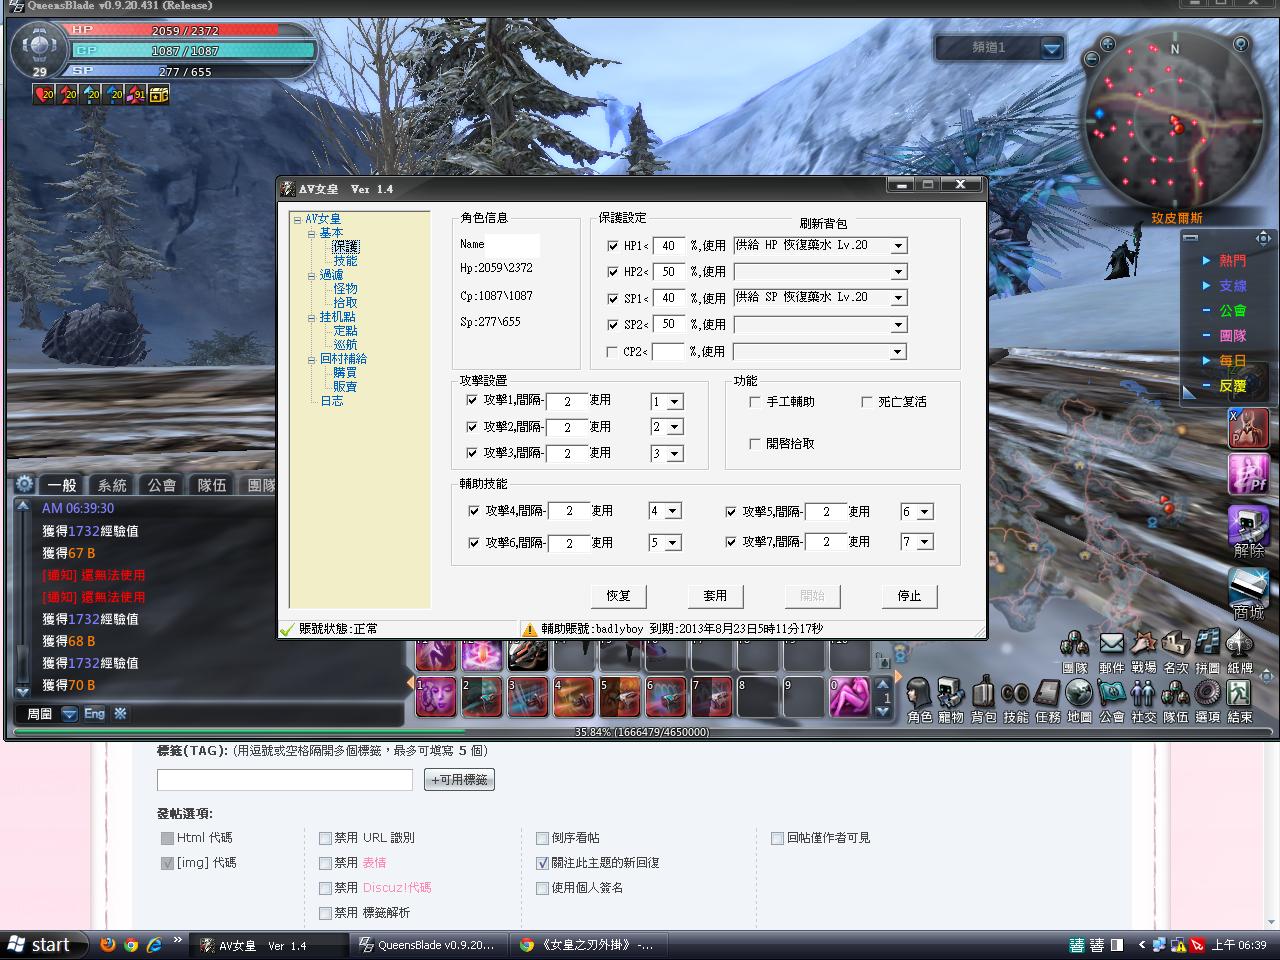Open the CP2 item dropdown
Viewport: 1280px width, 960px height.
[898, 352]
